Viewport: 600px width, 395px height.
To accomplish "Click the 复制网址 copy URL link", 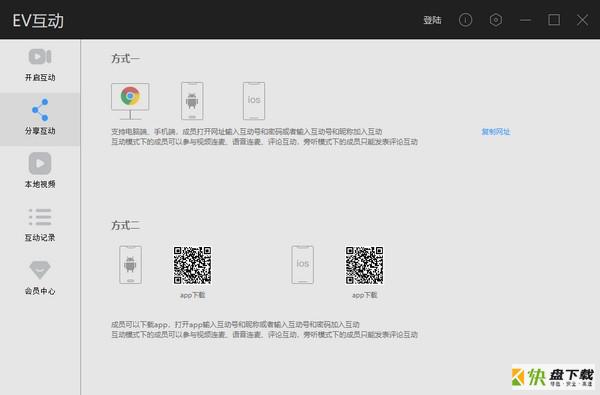I will tap(496, 132).
